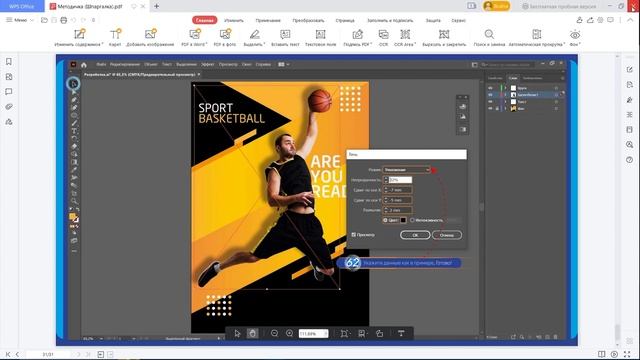Screen dimensions: 640x360
Task: Click the orange sign-in account button
Action: [496, 6]
